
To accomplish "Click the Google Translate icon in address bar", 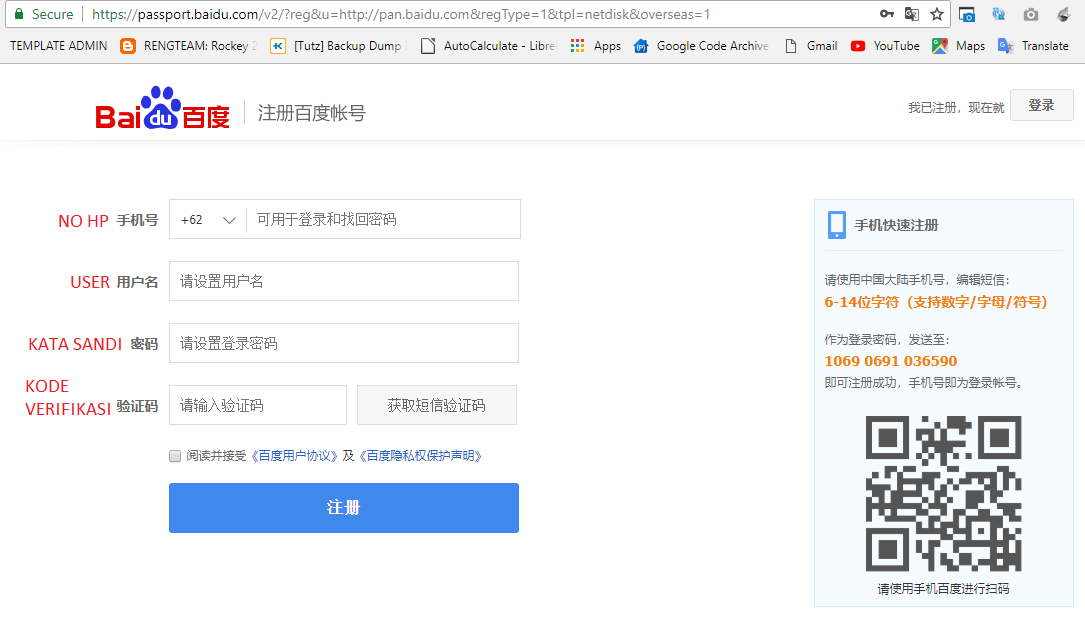I will 911,14.
